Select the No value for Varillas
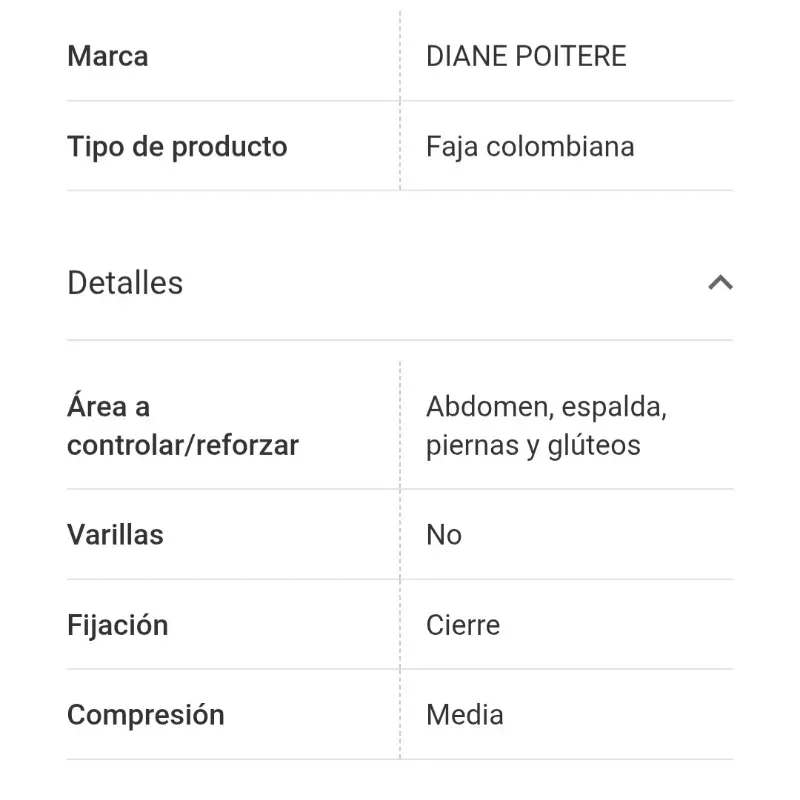This screenshot has height=800, width=800. coord(443,534)
